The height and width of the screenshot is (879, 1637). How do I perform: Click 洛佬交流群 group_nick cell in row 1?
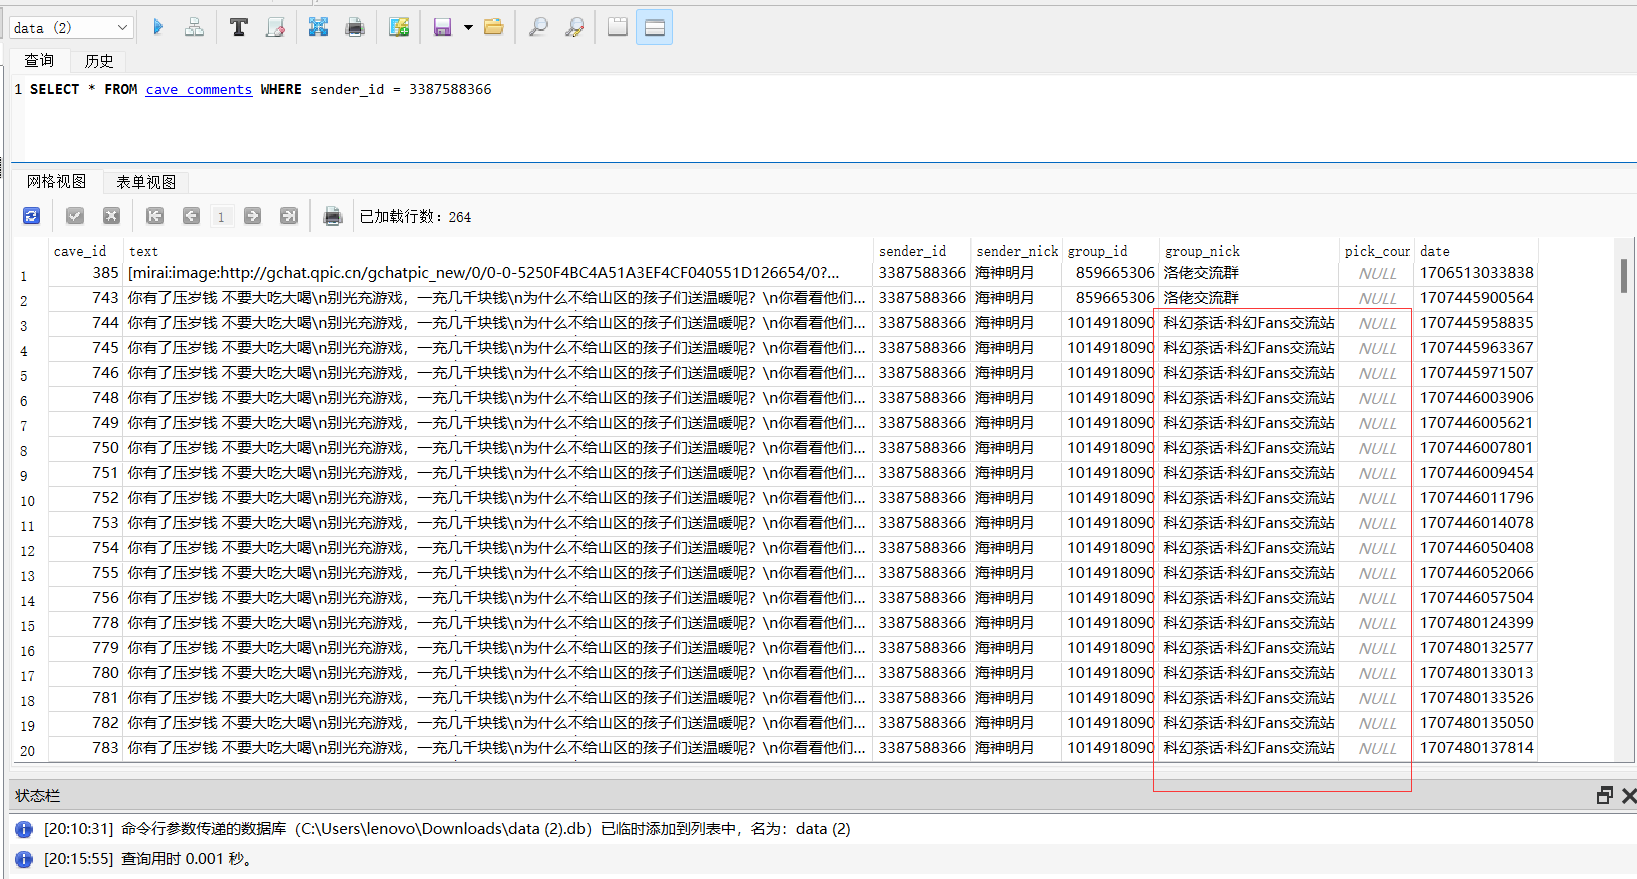(x=1248, y=273)
